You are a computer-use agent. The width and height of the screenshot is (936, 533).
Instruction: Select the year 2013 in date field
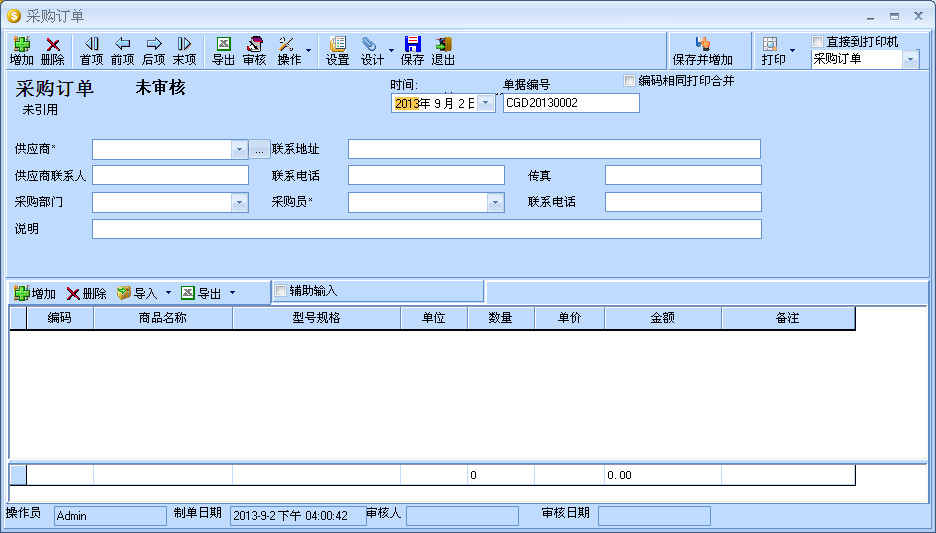[407, 103]
